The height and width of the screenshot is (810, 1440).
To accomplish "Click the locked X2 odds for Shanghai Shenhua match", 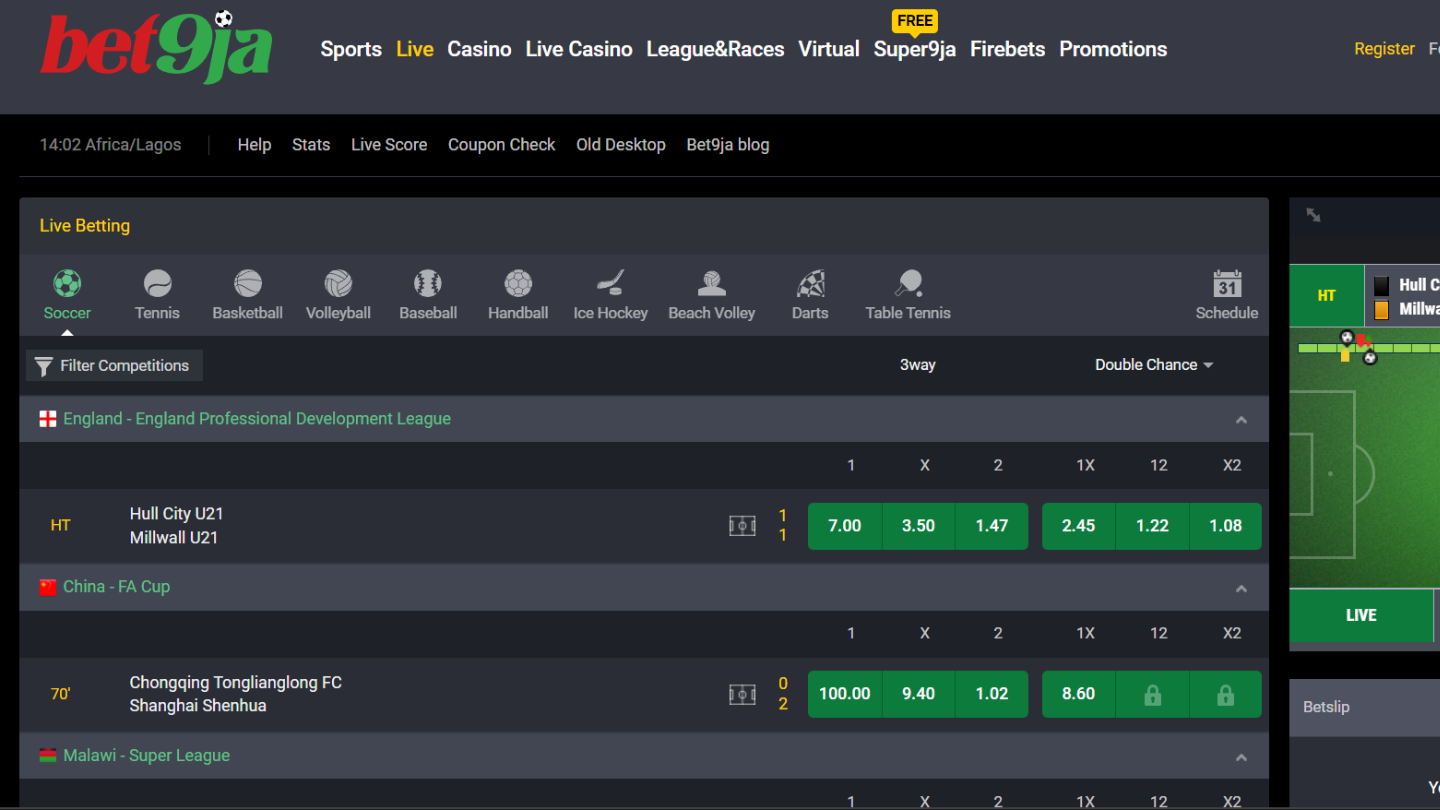I will [x=1225, y=694].
